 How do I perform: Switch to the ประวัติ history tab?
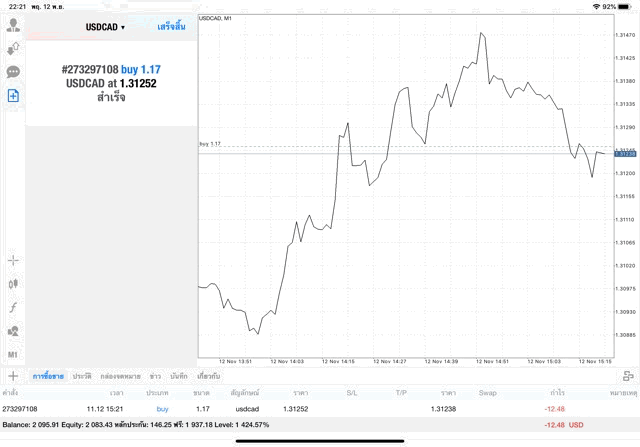click(82, 376)
